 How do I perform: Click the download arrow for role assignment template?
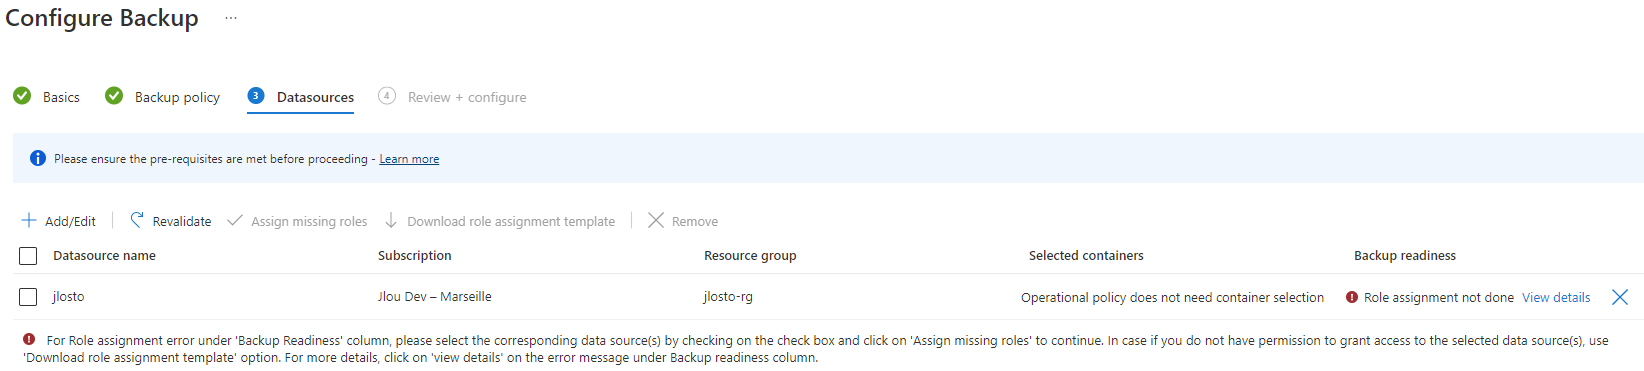point(391,220)
